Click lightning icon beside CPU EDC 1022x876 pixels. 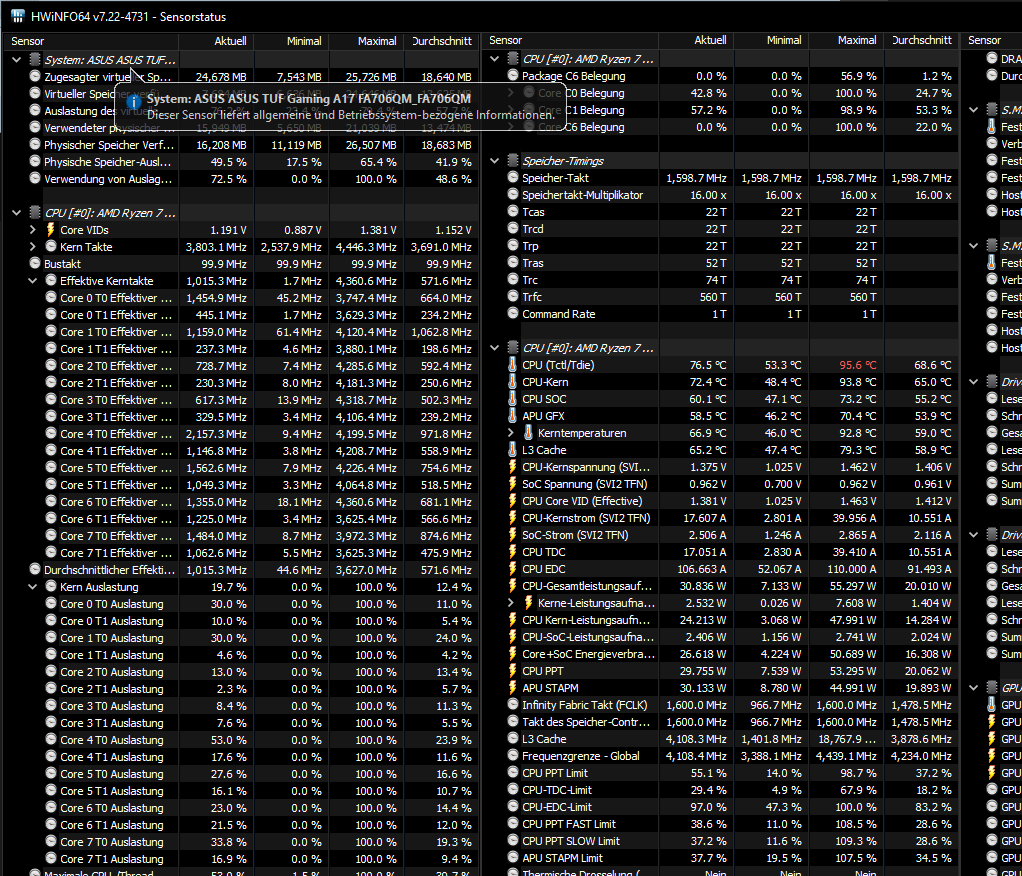pyautogui.click(x=512, y=568)
